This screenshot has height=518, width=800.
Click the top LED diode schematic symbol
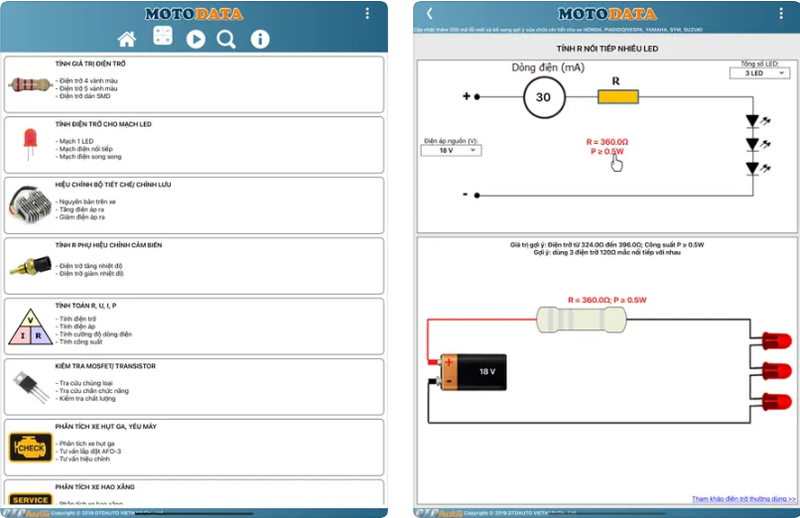753,121
